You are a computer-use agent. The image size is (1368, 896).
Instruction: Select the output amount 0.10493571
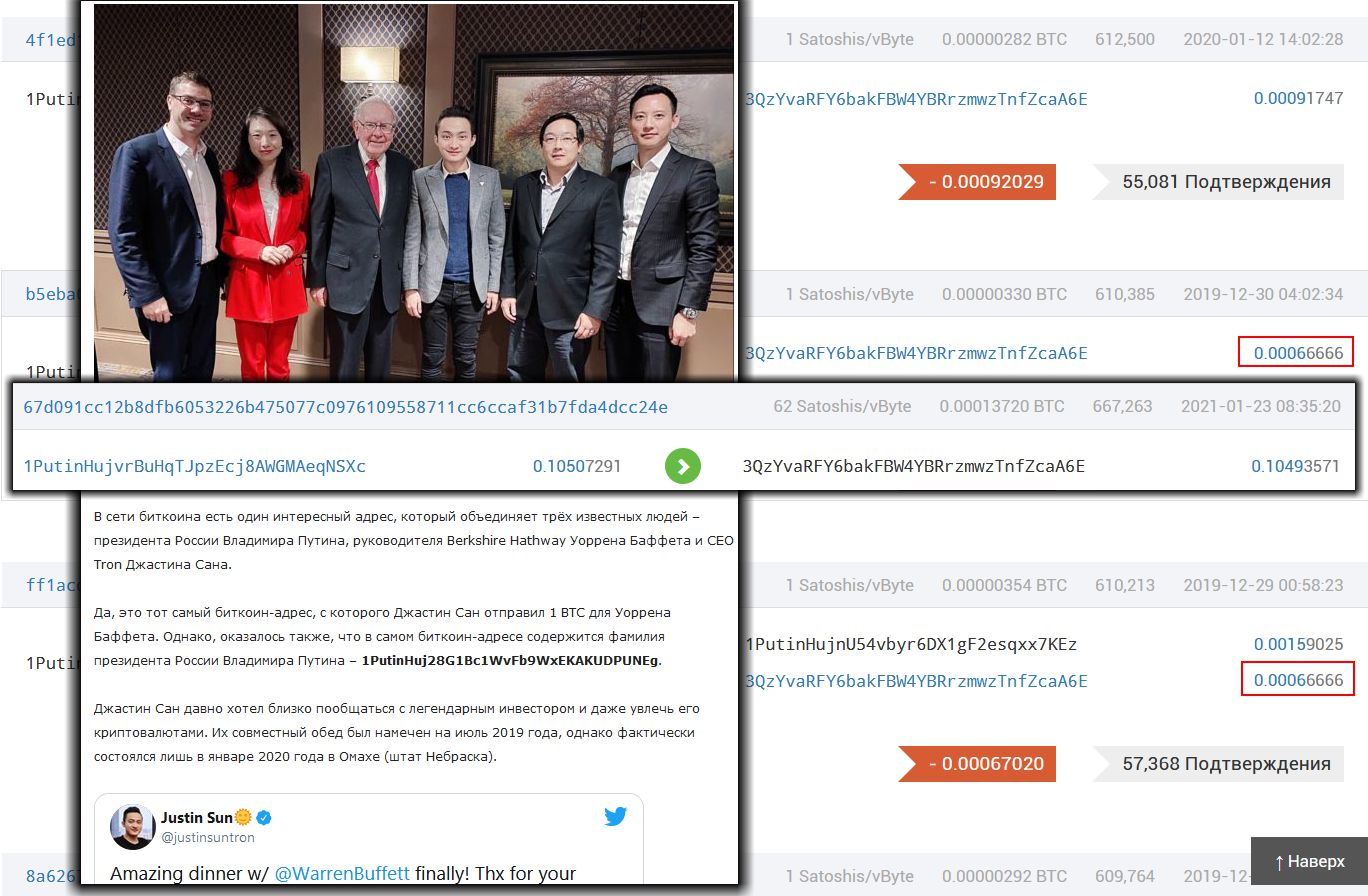coord(1295,466)
